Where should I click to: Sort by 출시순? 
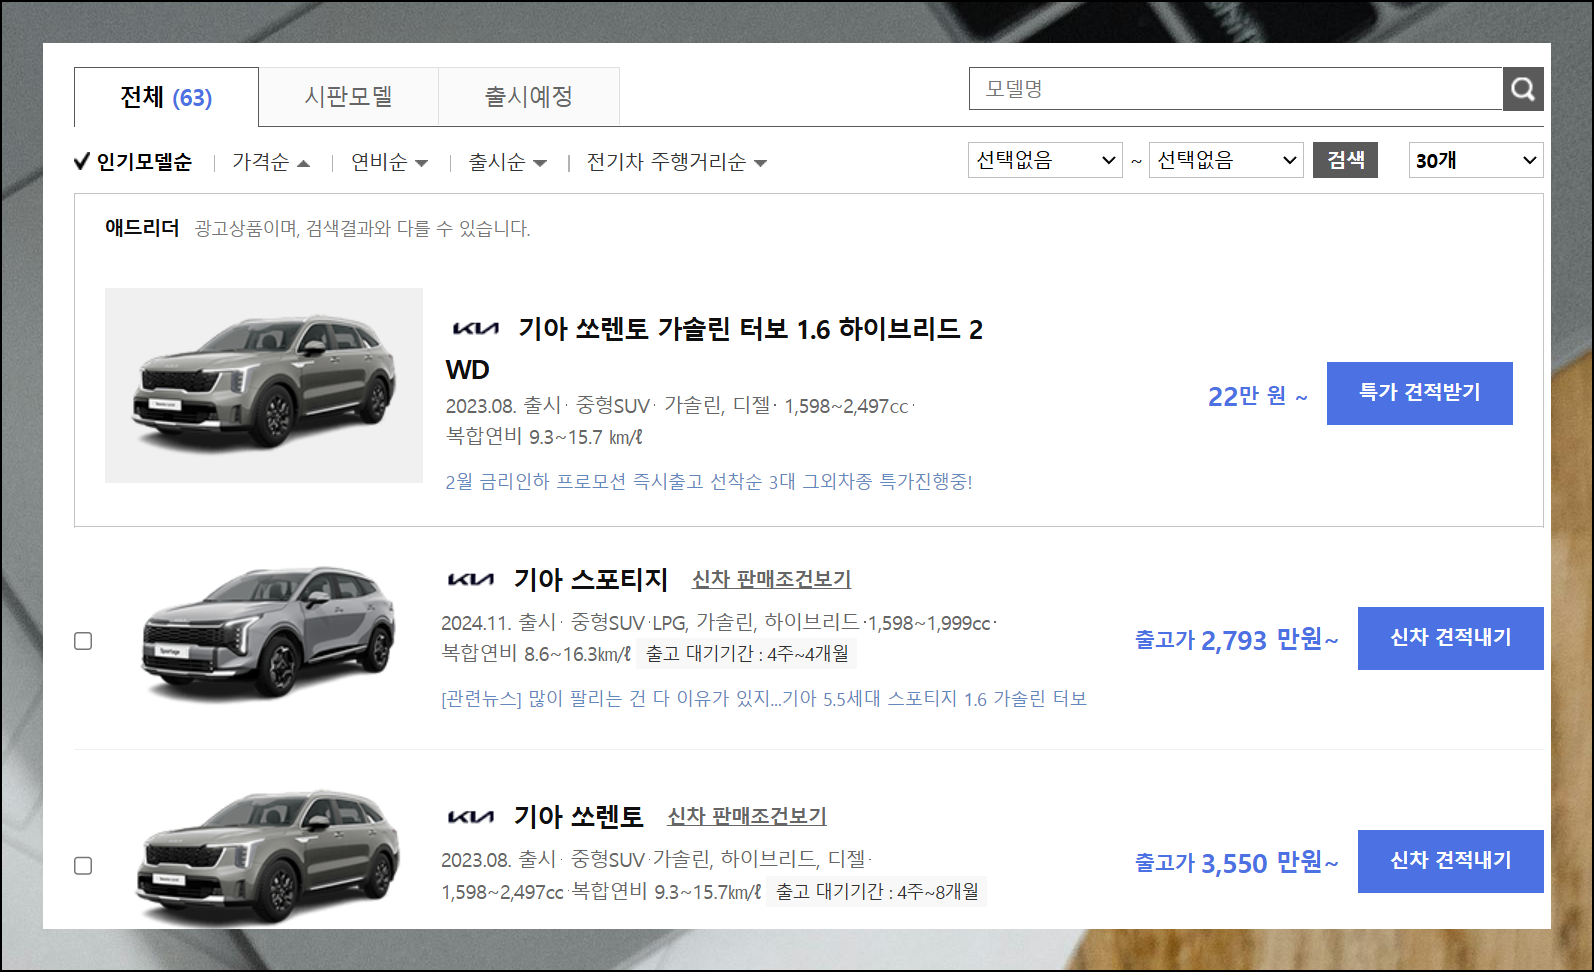click(x=507, y=162)
